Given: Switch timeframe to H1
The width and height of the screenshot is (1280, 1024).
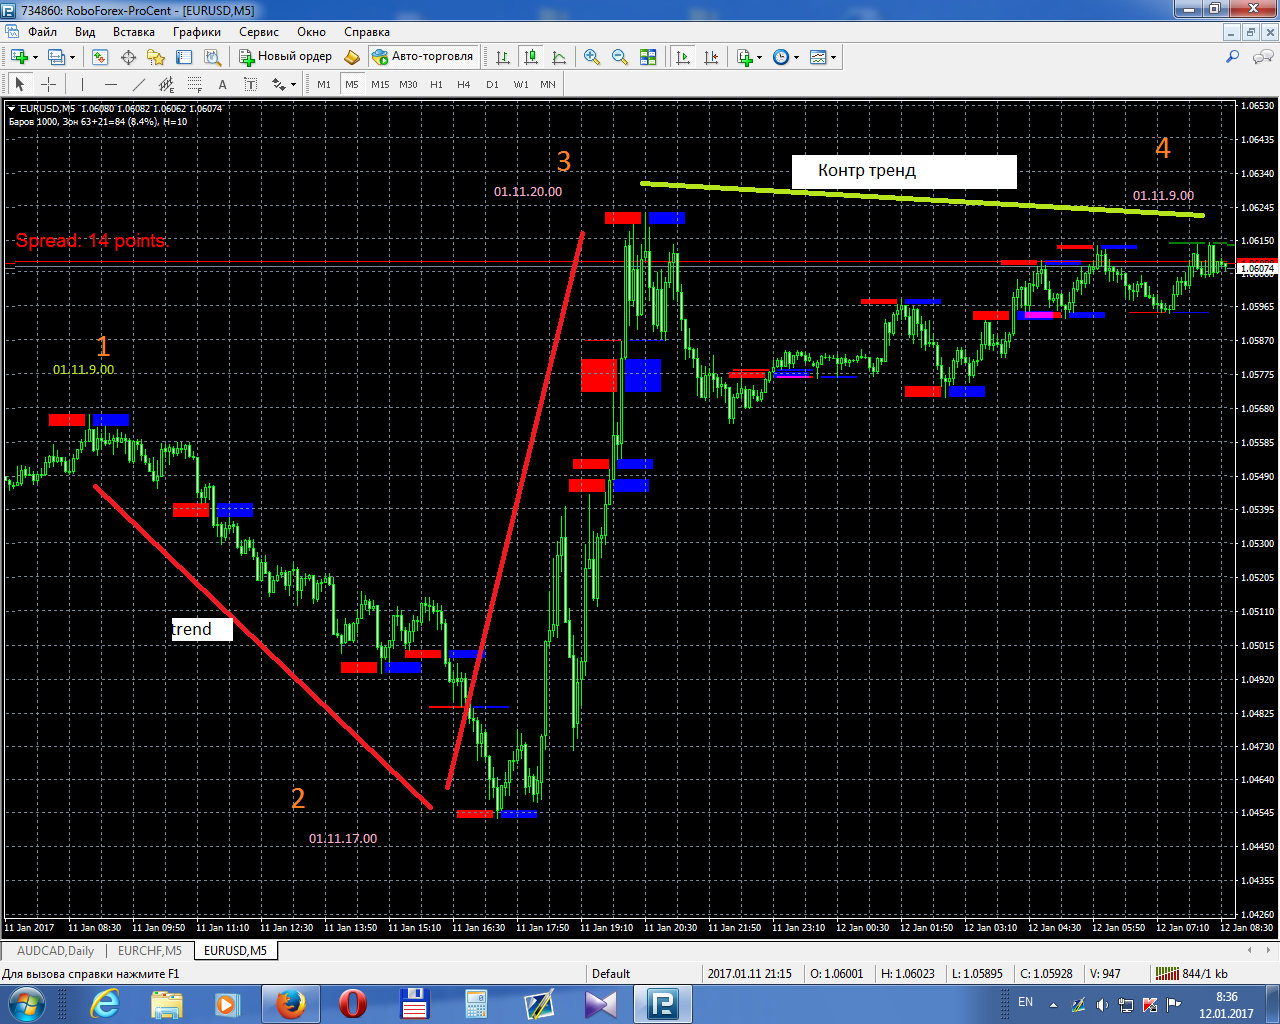Looking at the screenshot, I should [x=436, y=85].
